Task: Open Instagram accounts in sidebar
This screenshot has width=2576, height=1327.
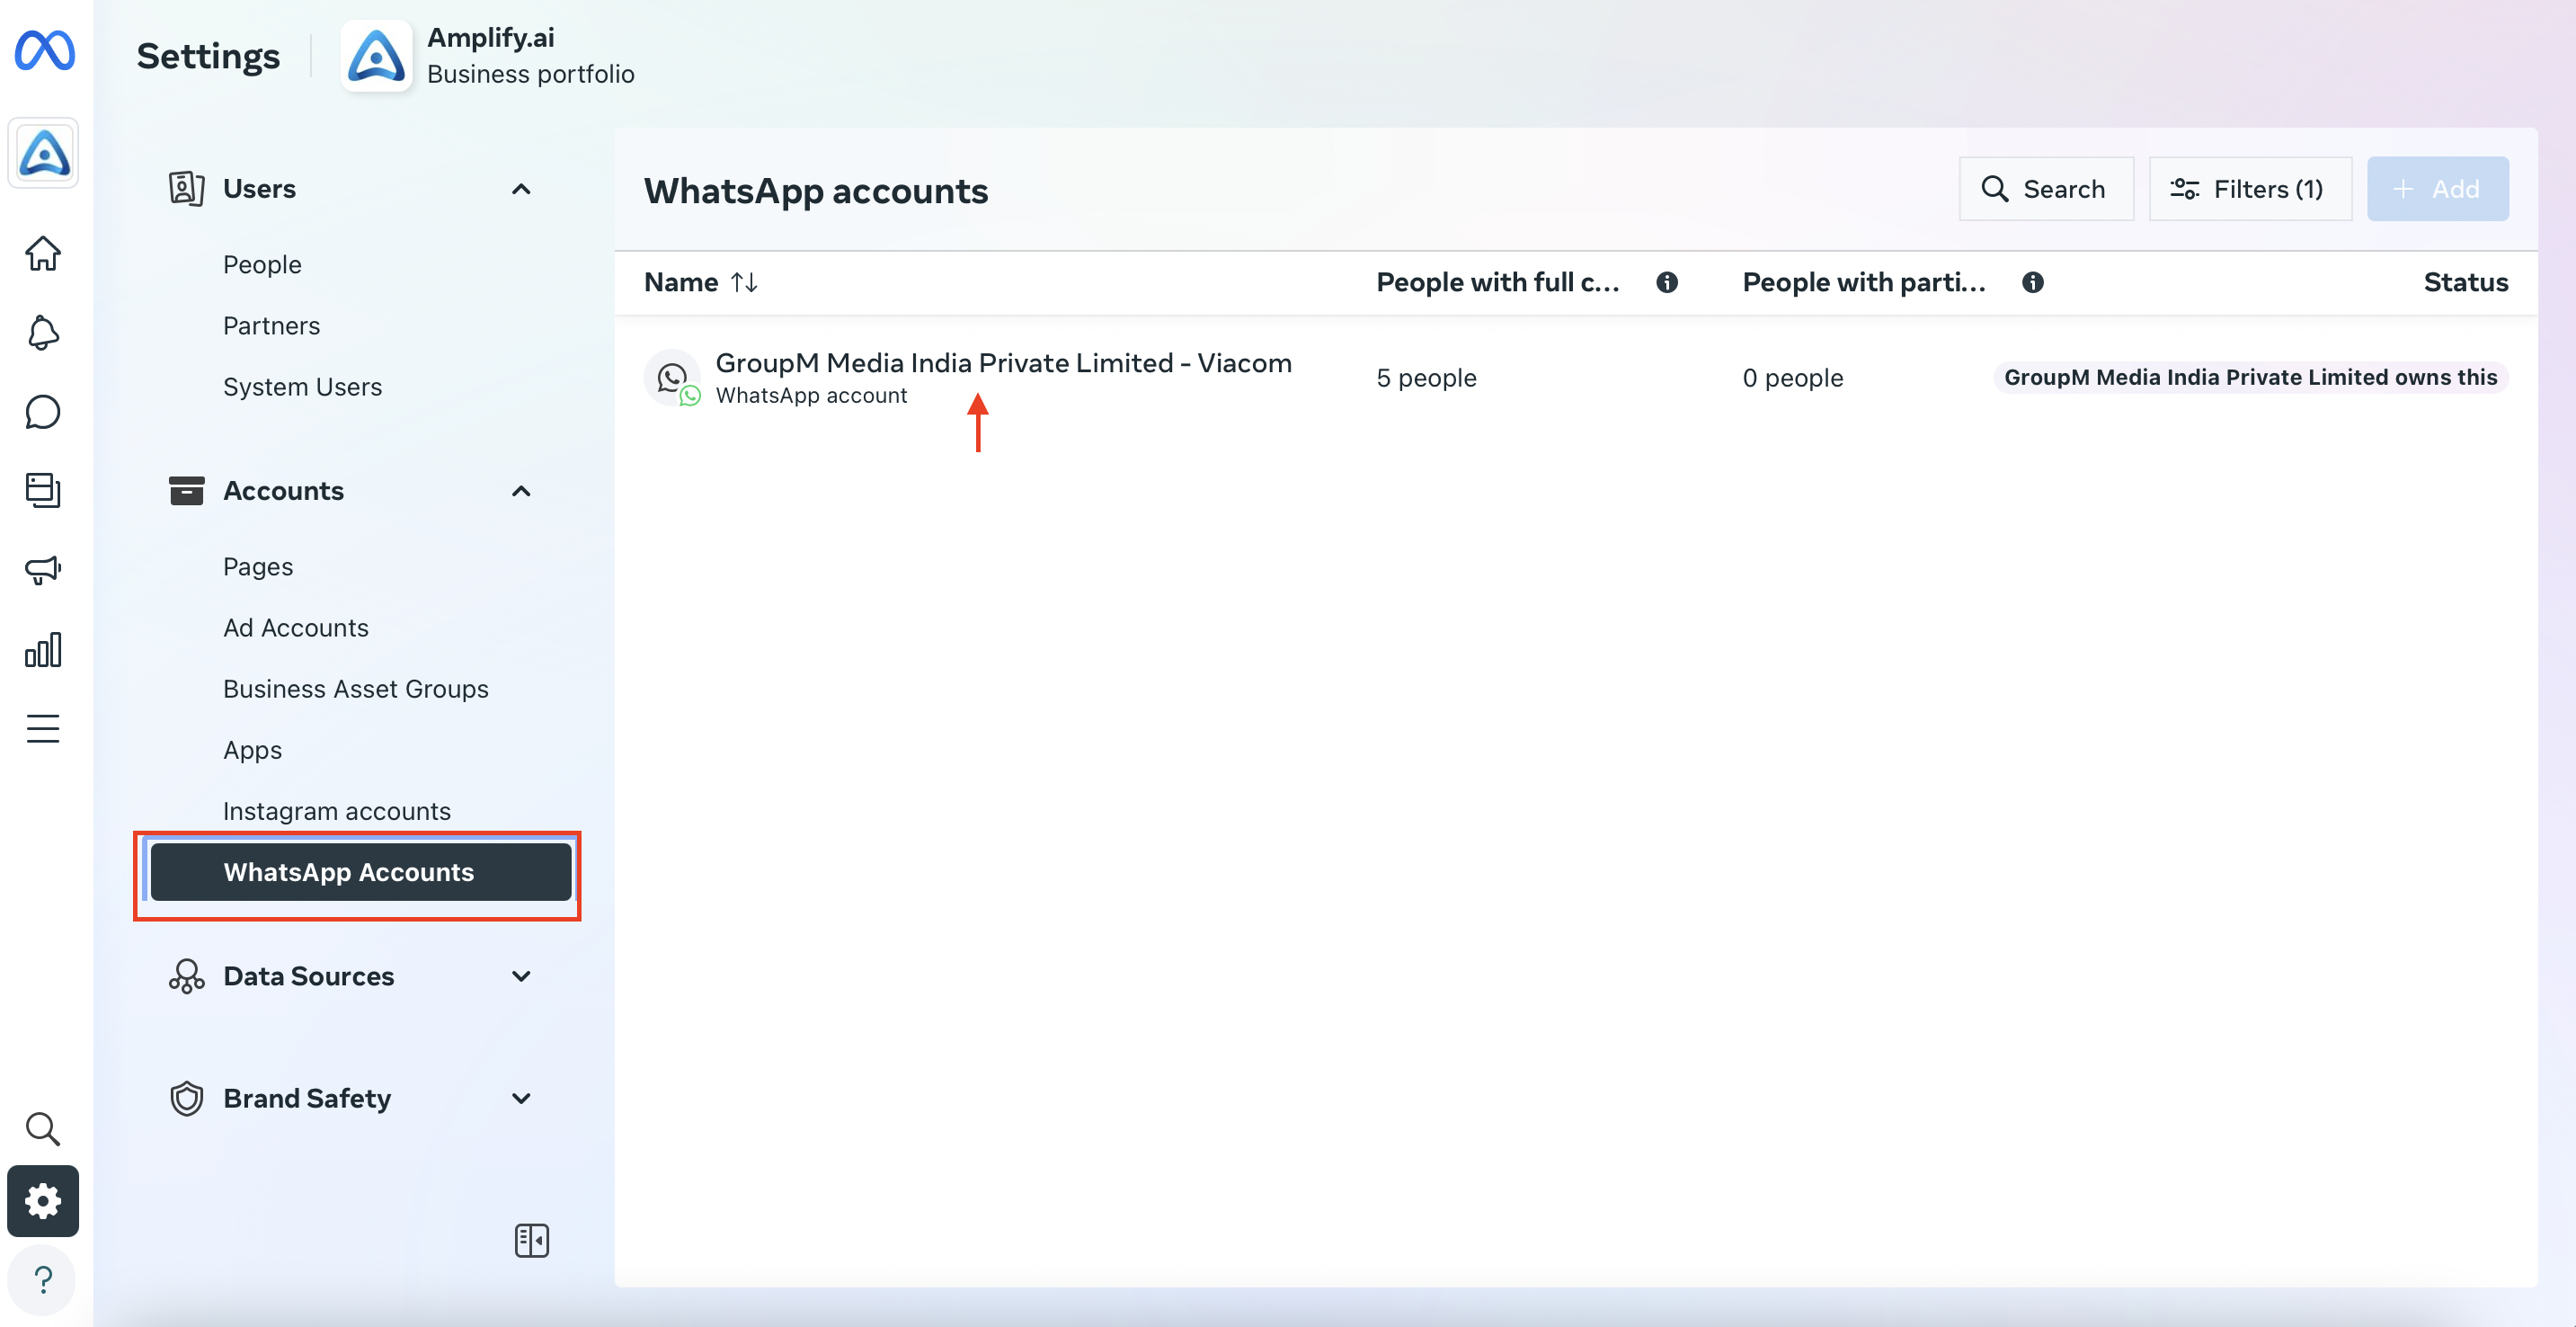Action: [x=337, y=811]
